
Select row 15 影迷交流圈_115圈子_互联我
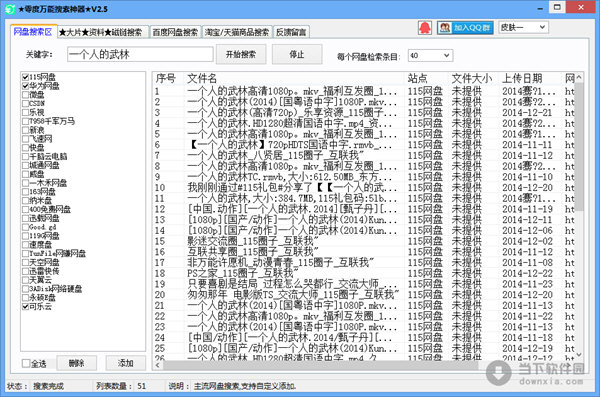pos(364,241)
